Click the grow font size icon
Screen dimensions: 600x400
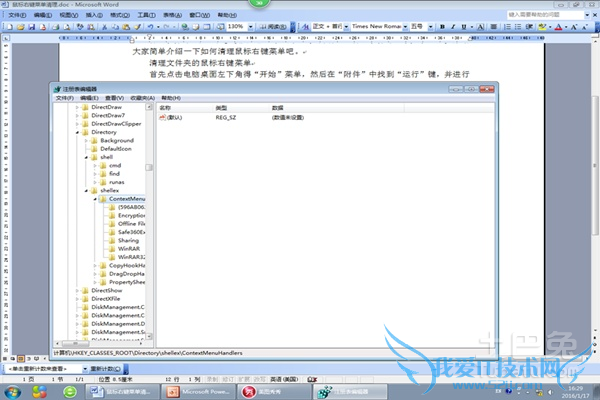tap(574, 27)
